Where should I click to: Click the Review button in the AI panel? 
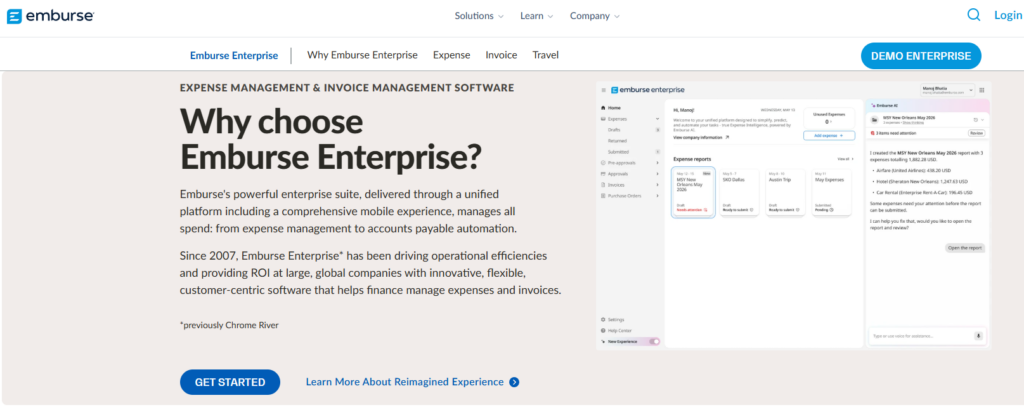pyautogui.click(x=976, y=133)
